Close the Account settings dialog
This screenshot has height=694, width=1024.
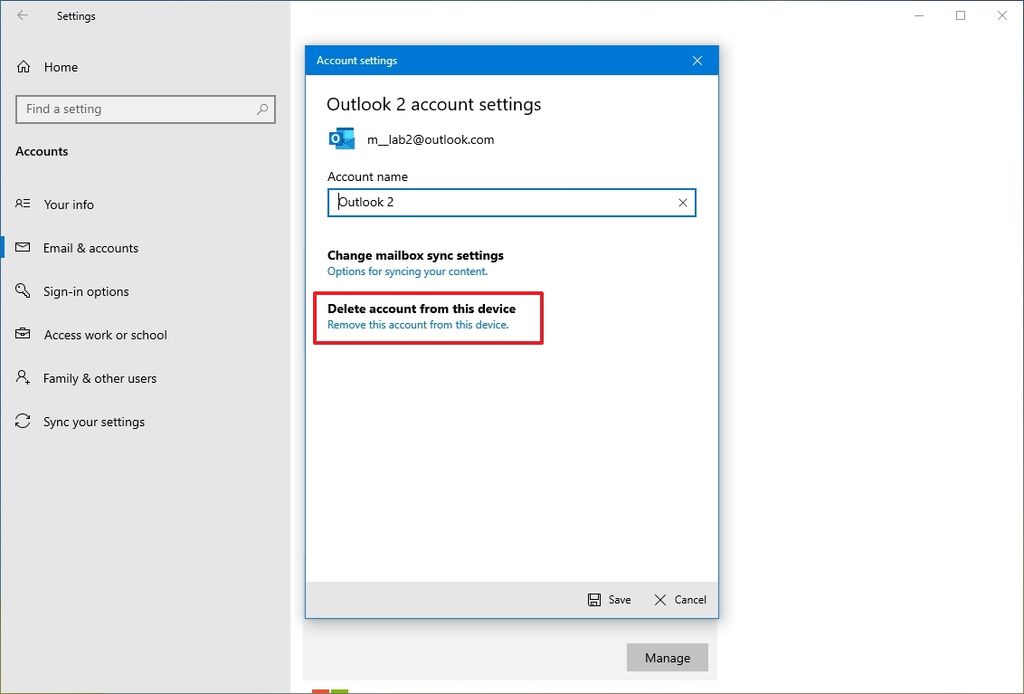click(x=697, y=61)
